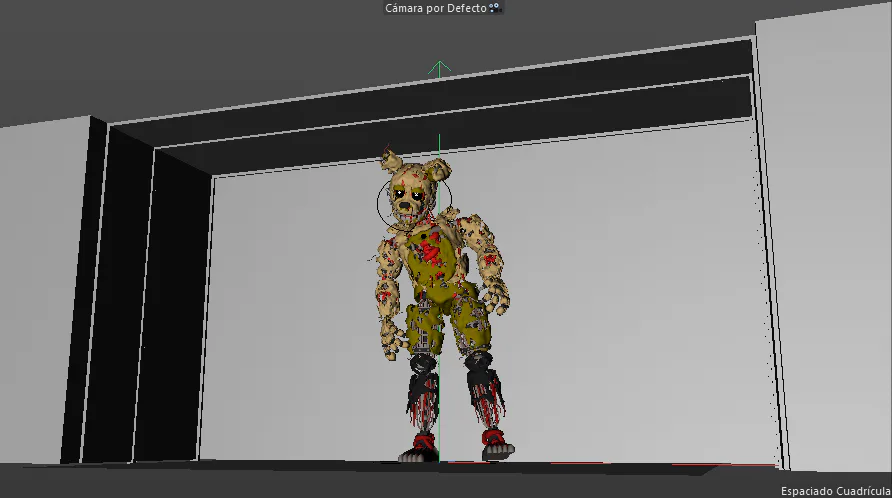Click the green Y-axis arrow handle

coord(439,68)
